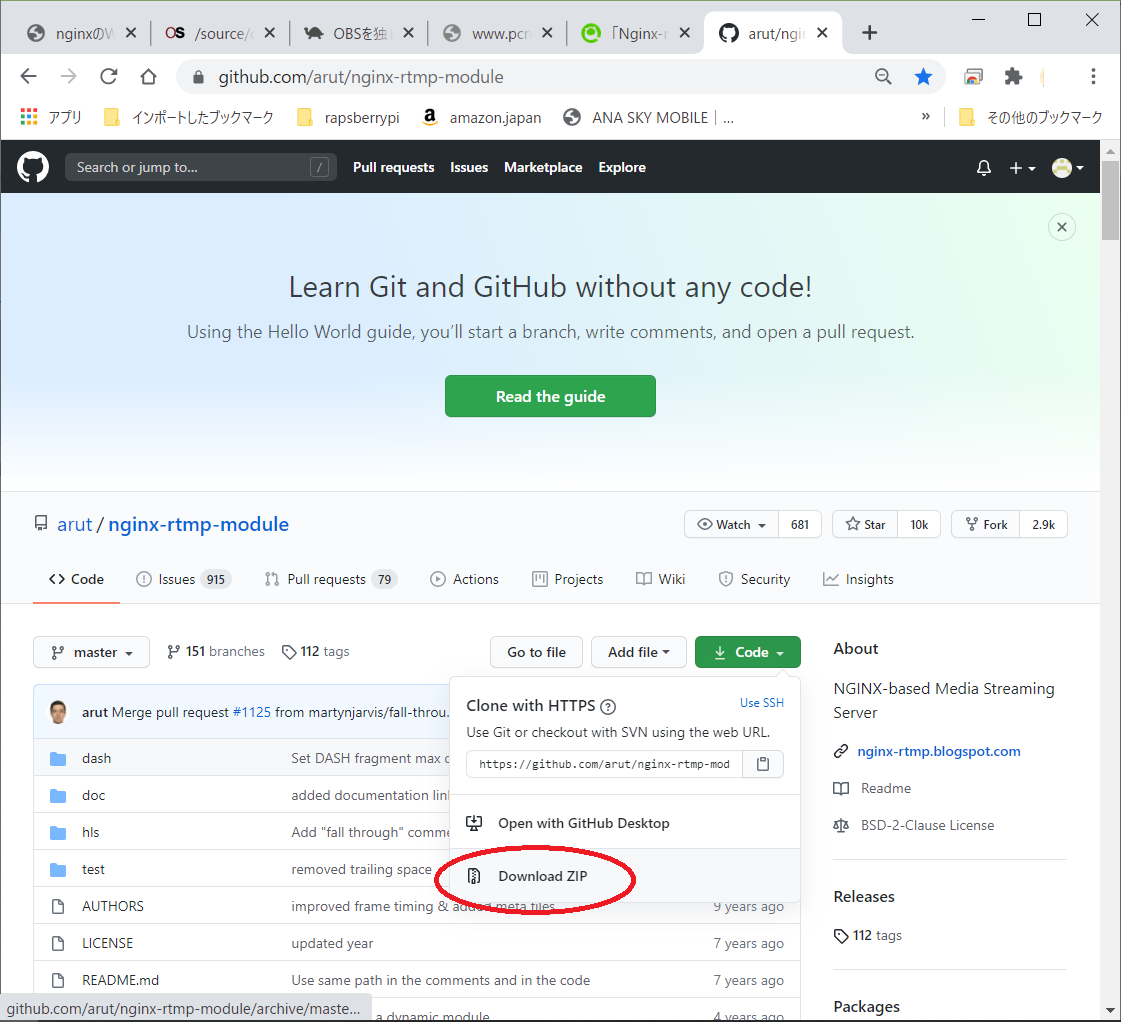Open the repository Pull requests tab

click(330, 579)
